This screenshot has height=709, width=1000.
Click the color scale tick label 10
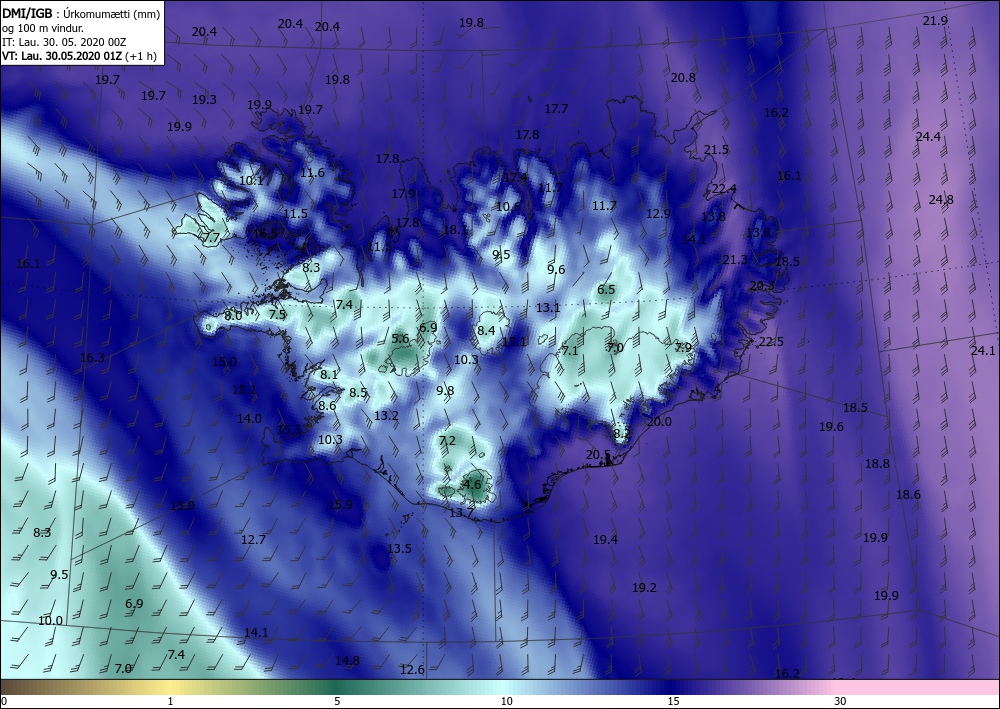pyautogui.click(x=506, y=701)
